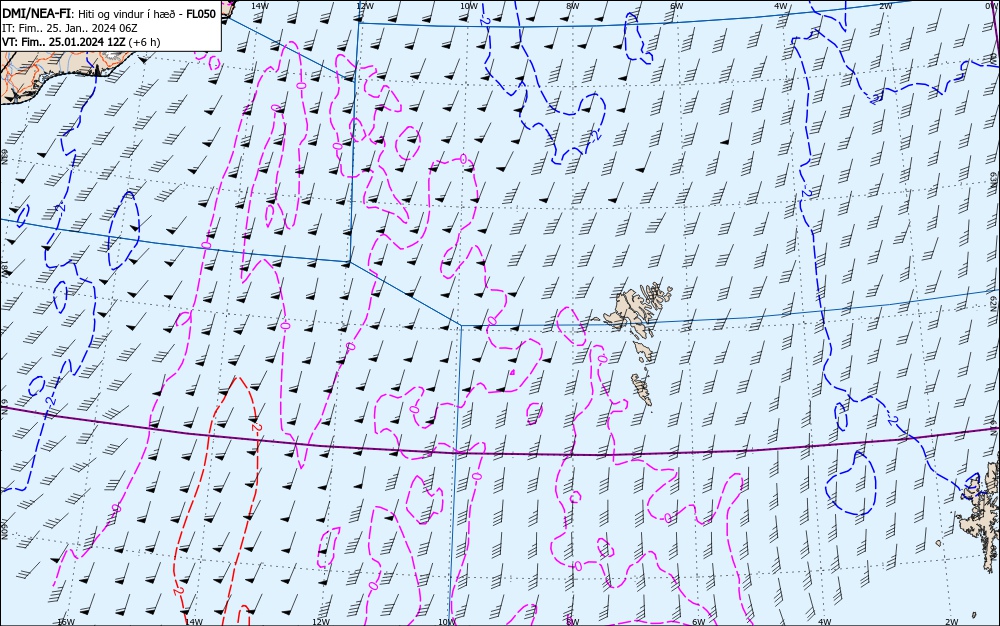Image resolution: width=1000 pixels, height=626 pixels.
Task: Click the '4W' longitude label on top edge
Action: click(781, 6)
